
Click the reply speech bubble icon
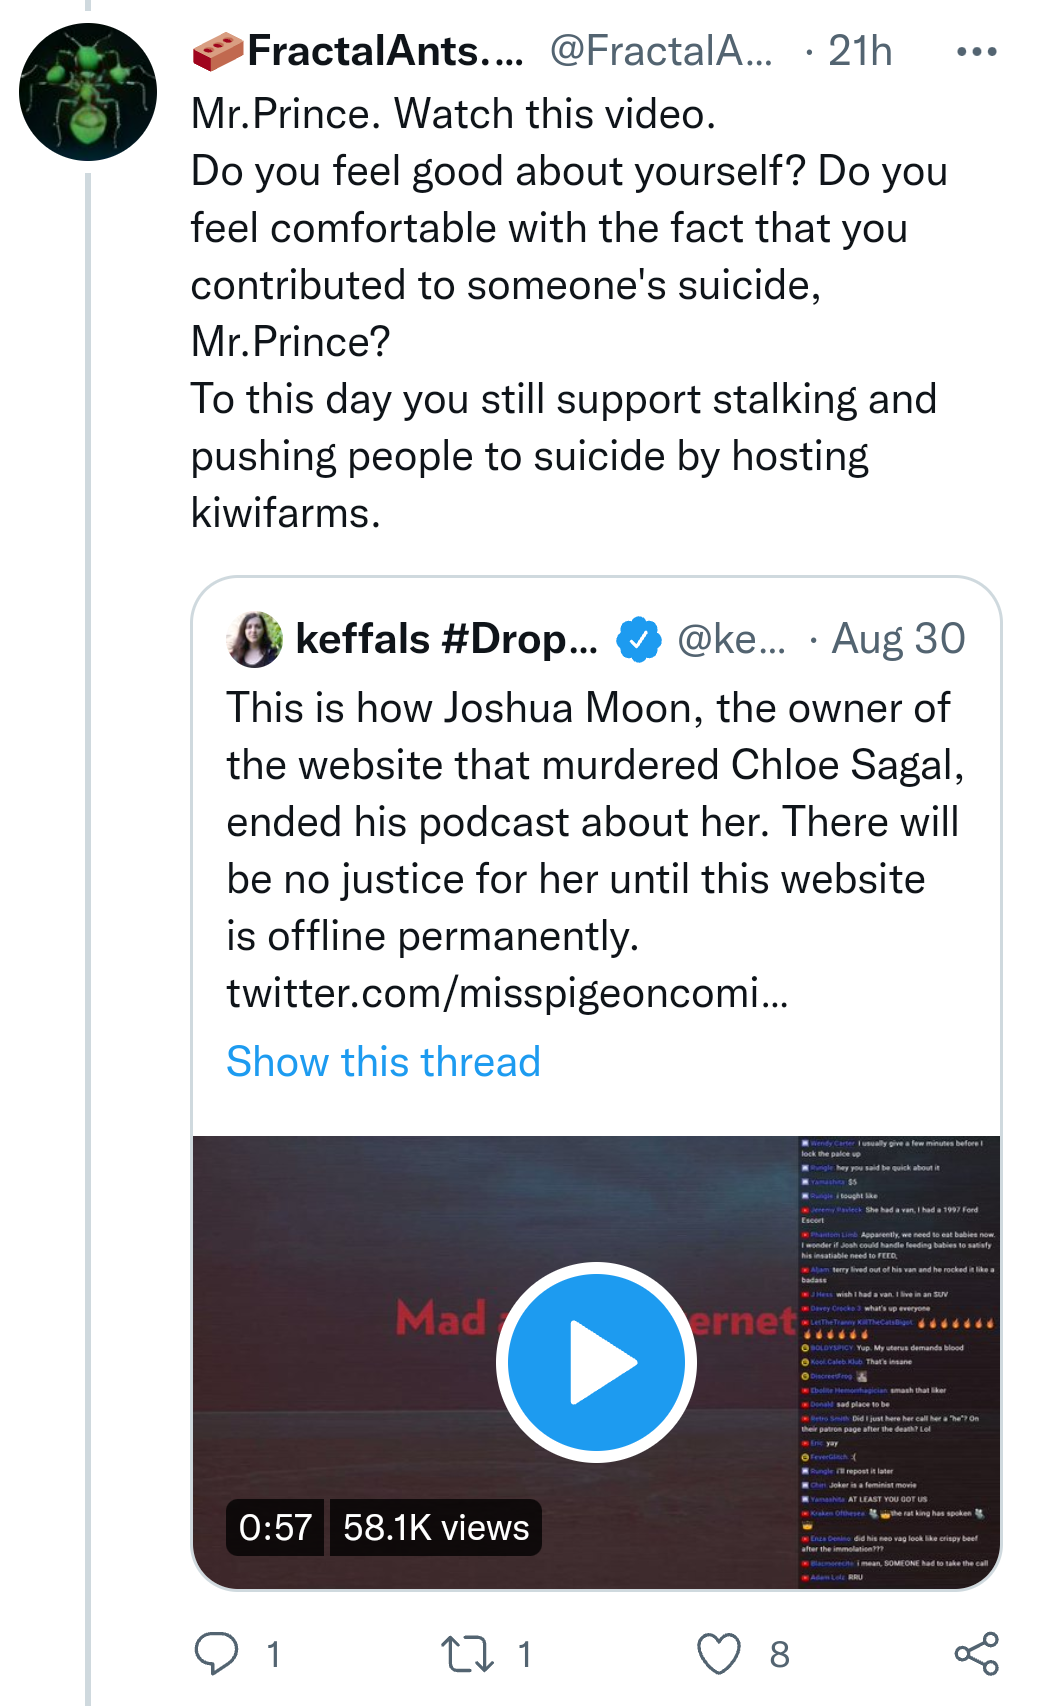coord(216,1653)
